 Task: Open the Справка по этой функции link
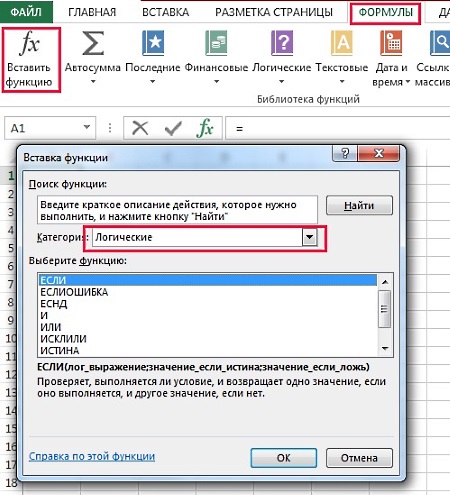[x=92, y=456]
